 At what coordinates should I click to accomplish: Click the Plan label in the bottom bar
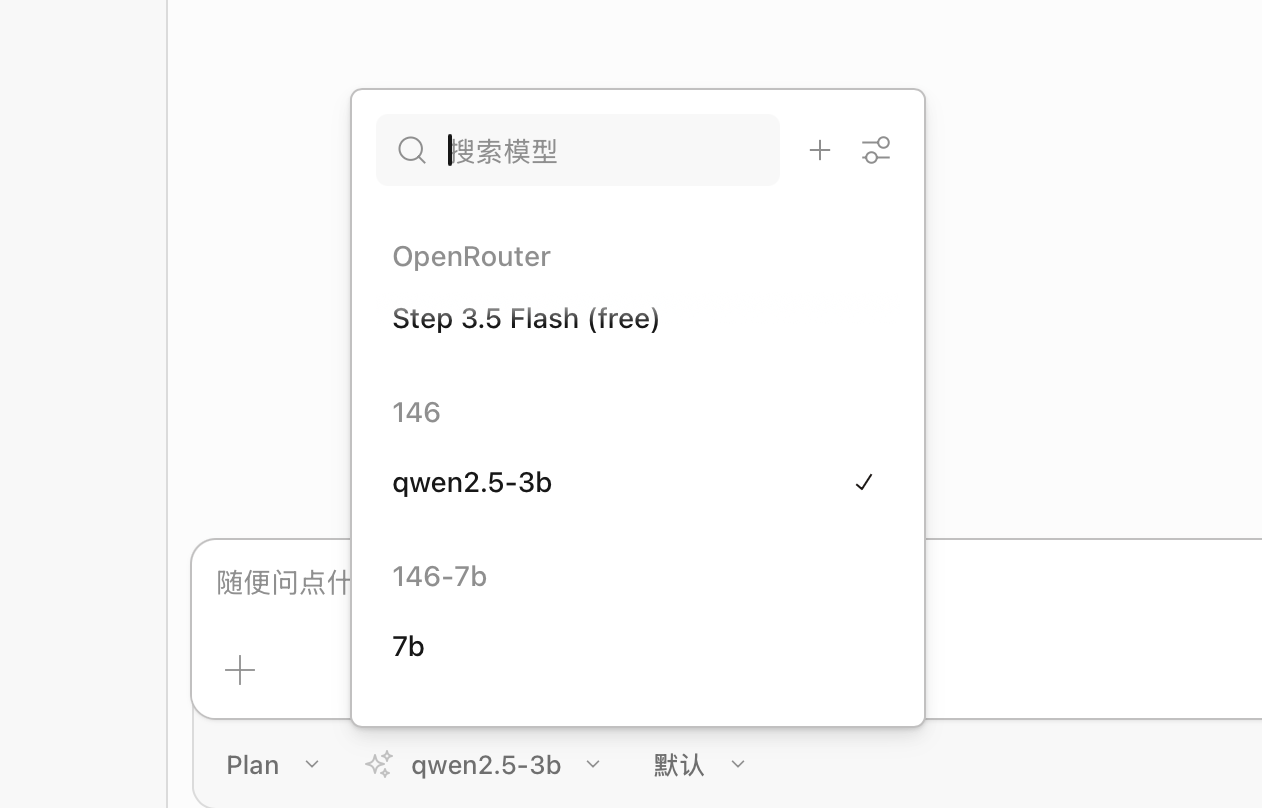(x=252, y=764)
